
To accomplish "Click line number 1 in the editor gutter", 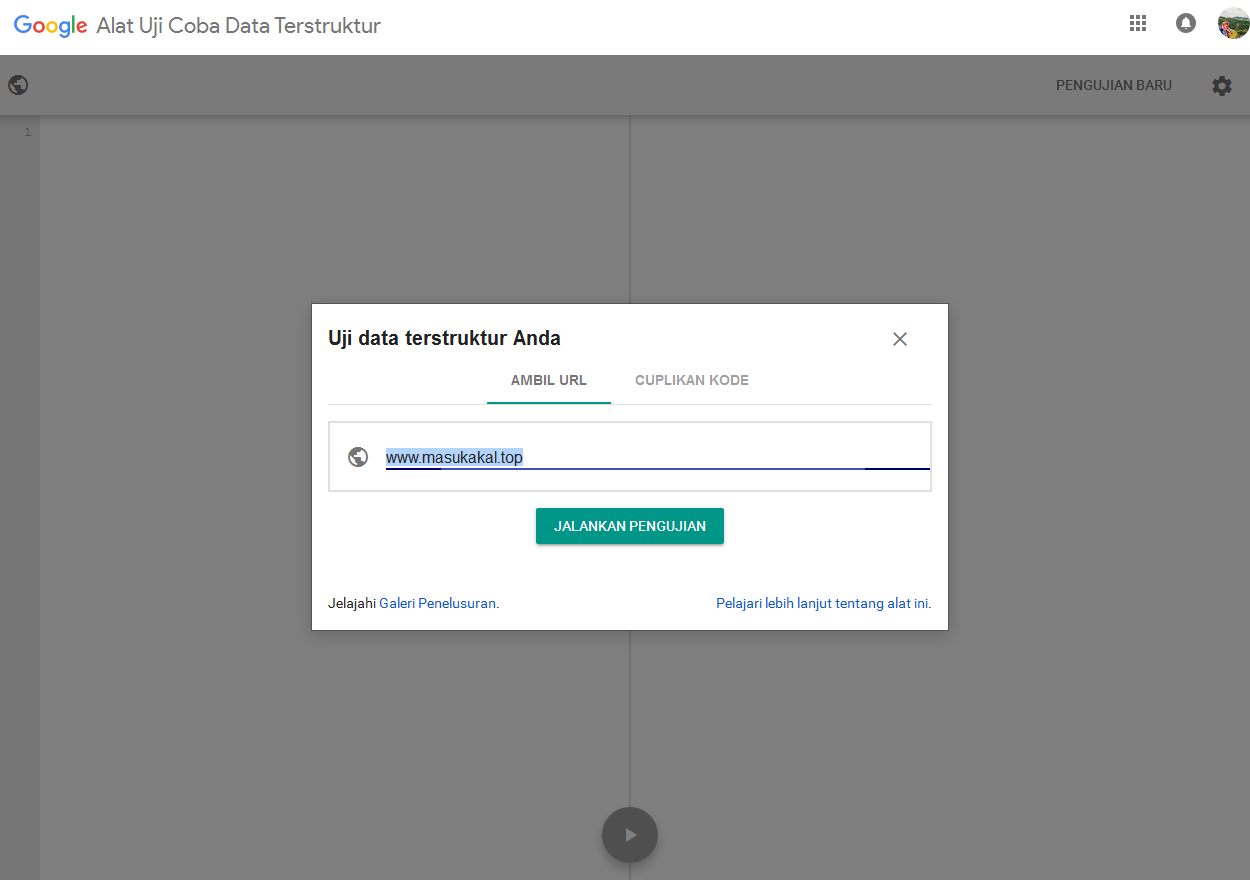I will (27, 132).
